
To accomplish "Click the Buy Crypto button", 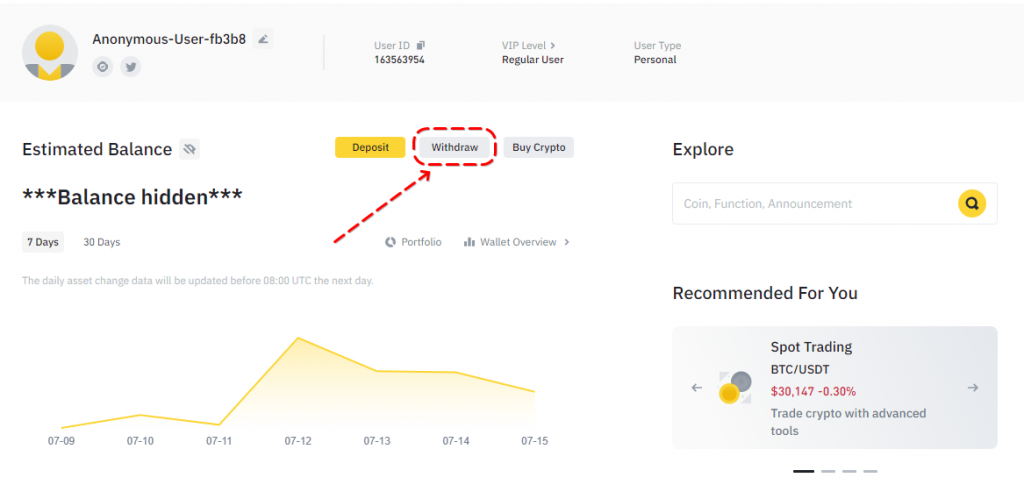I will [538, 147].
